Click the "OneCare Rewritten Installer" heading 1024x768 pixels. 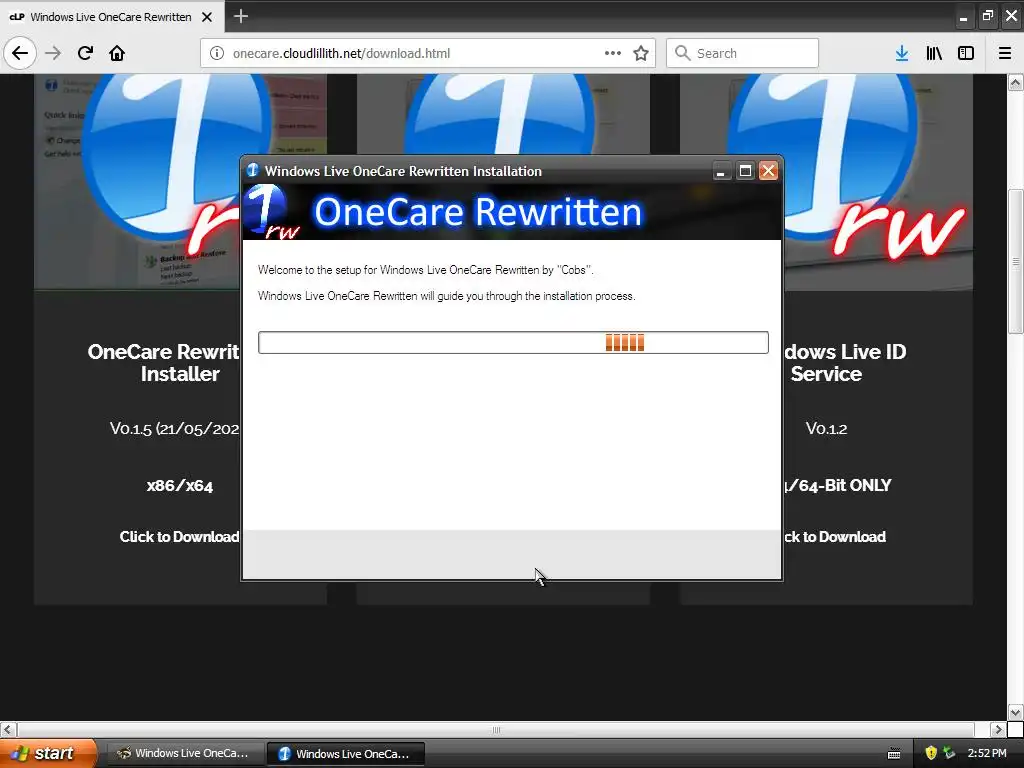tap(164, 362)
